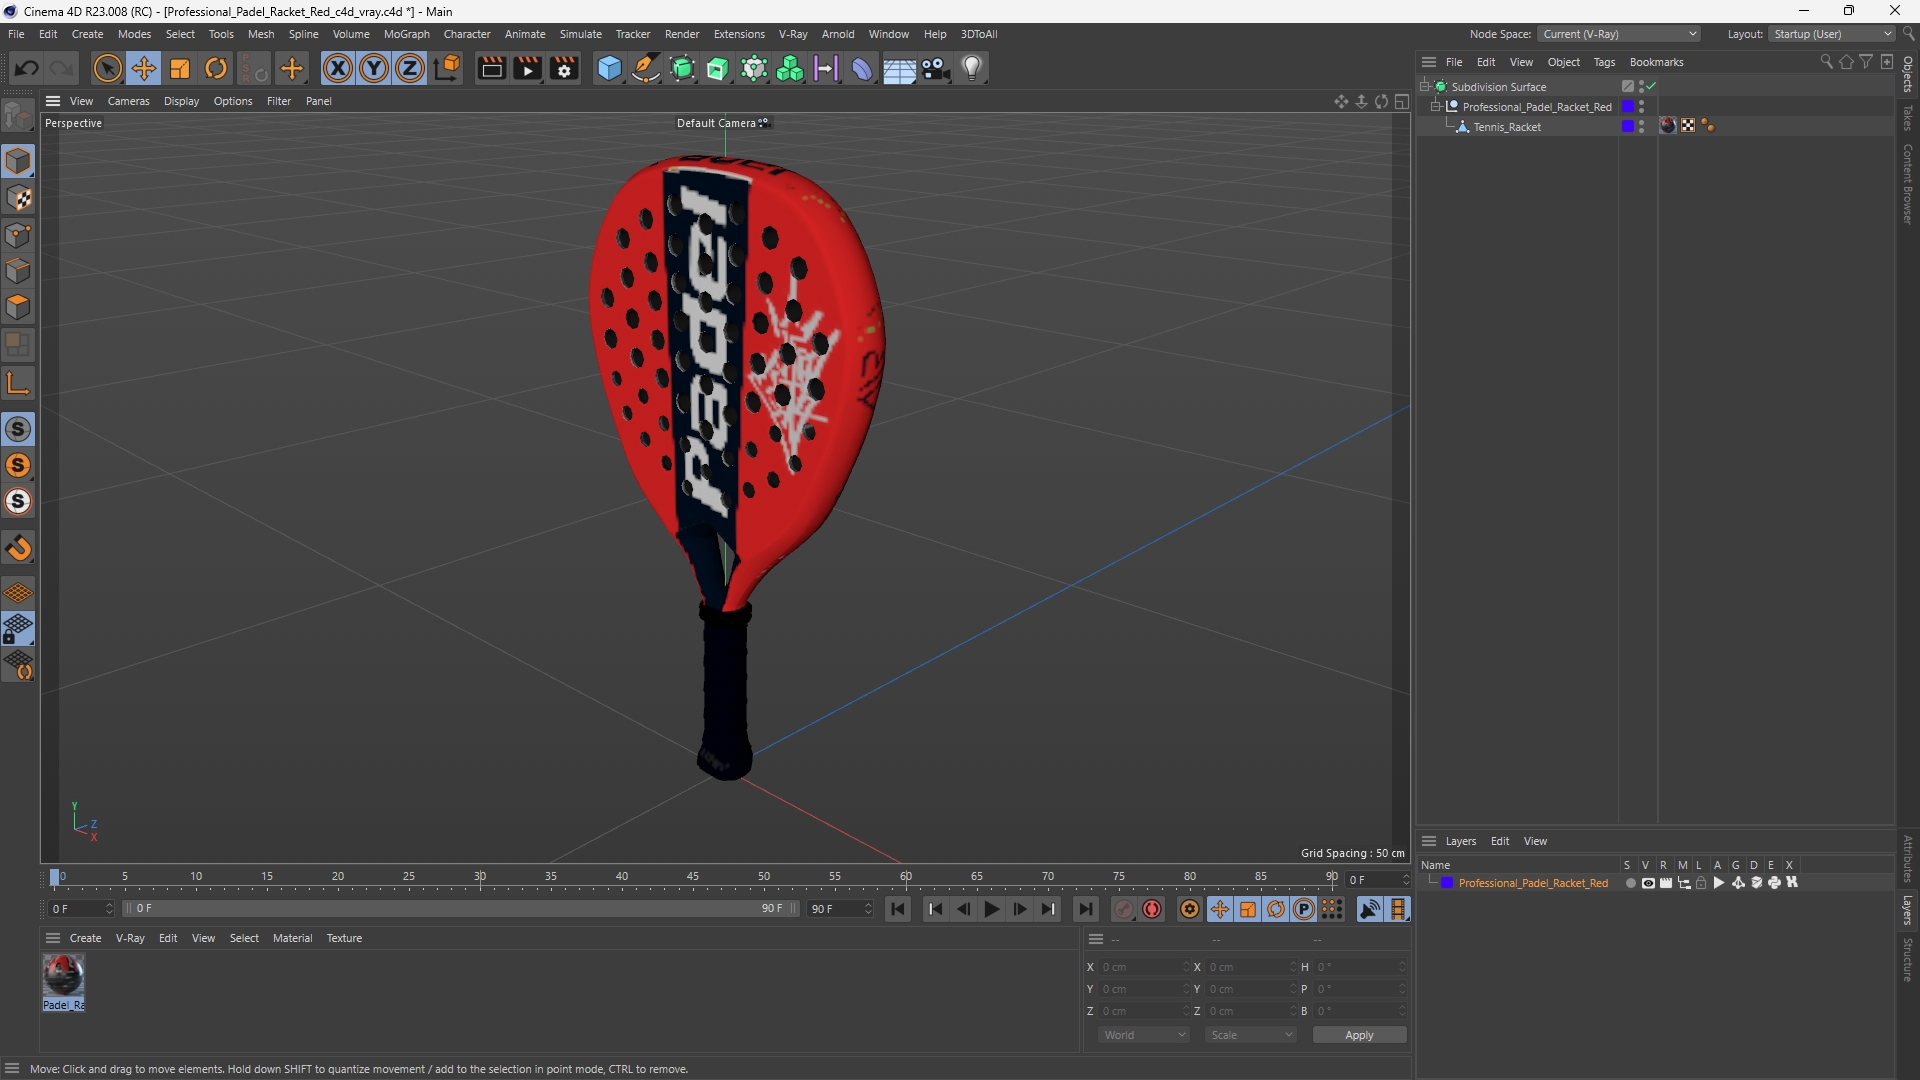Viewport: 1920px width, 1080px height.
Task: Open Object Manager hamburger menu
Action: click(x=1429, y=62)
